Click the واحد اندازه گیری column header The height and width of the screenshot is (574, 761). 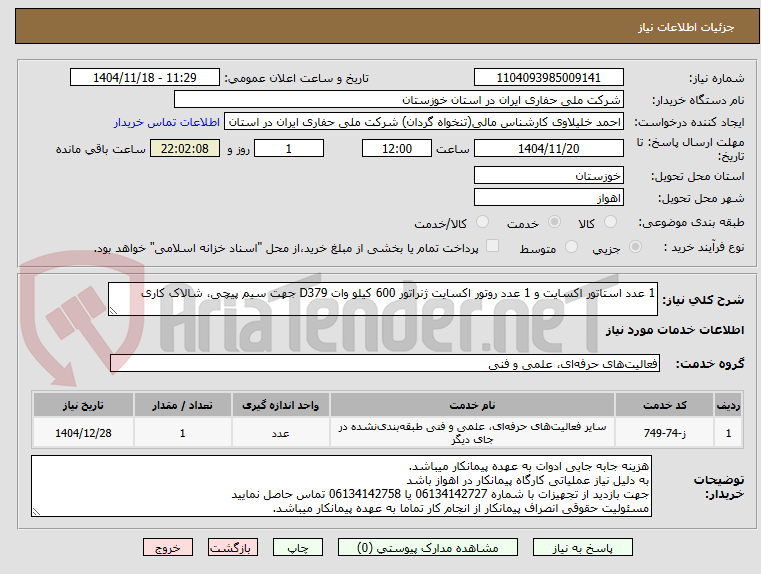click(x=281, y=405)
